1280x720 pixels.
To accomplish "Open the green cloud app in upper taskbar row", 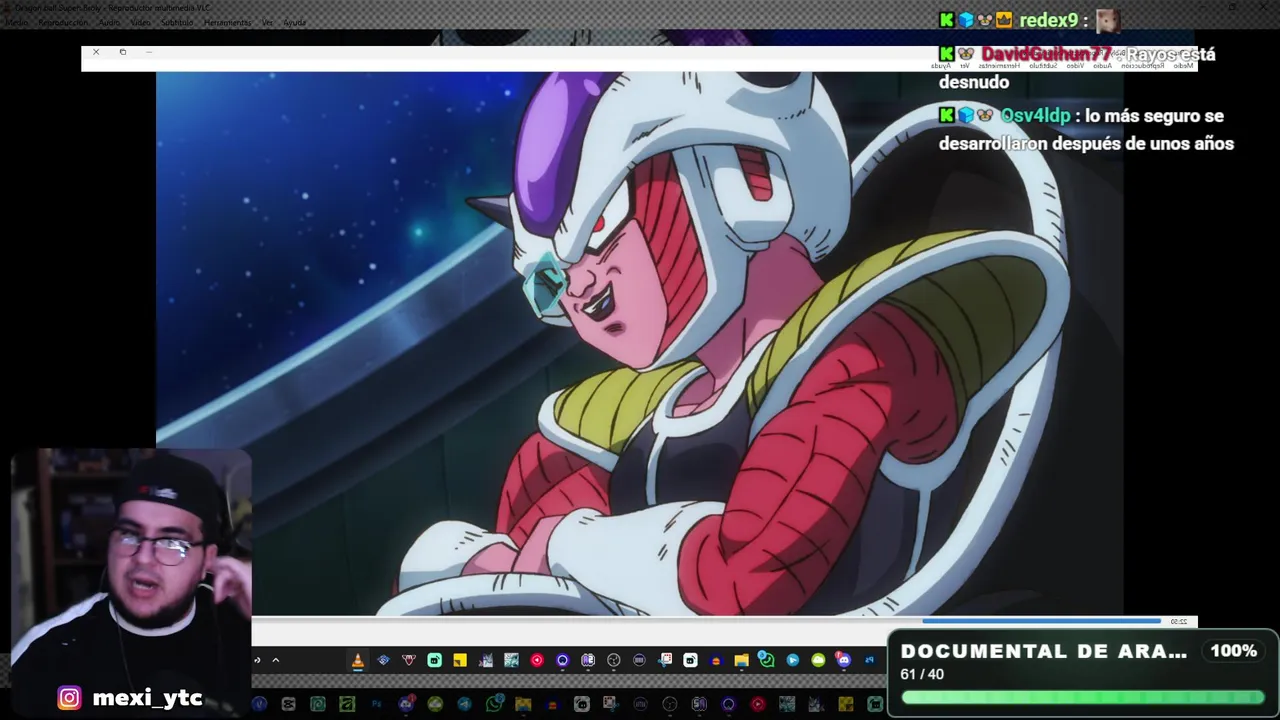I will tap(818, 660).
